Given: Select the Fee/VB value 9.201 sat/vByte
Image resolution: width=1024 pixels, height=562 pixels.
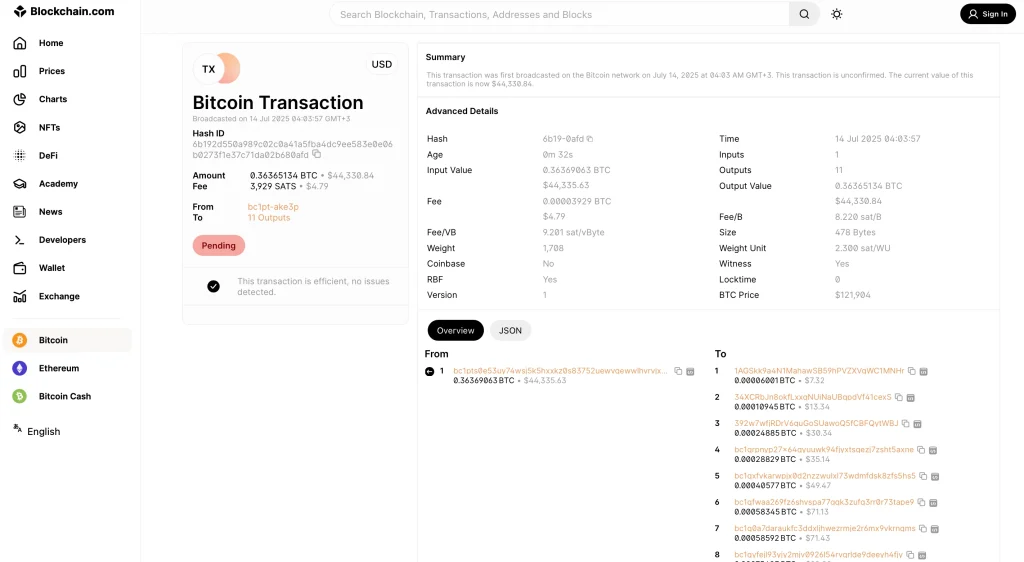Looking at the screenshot, I should [573, 232].
